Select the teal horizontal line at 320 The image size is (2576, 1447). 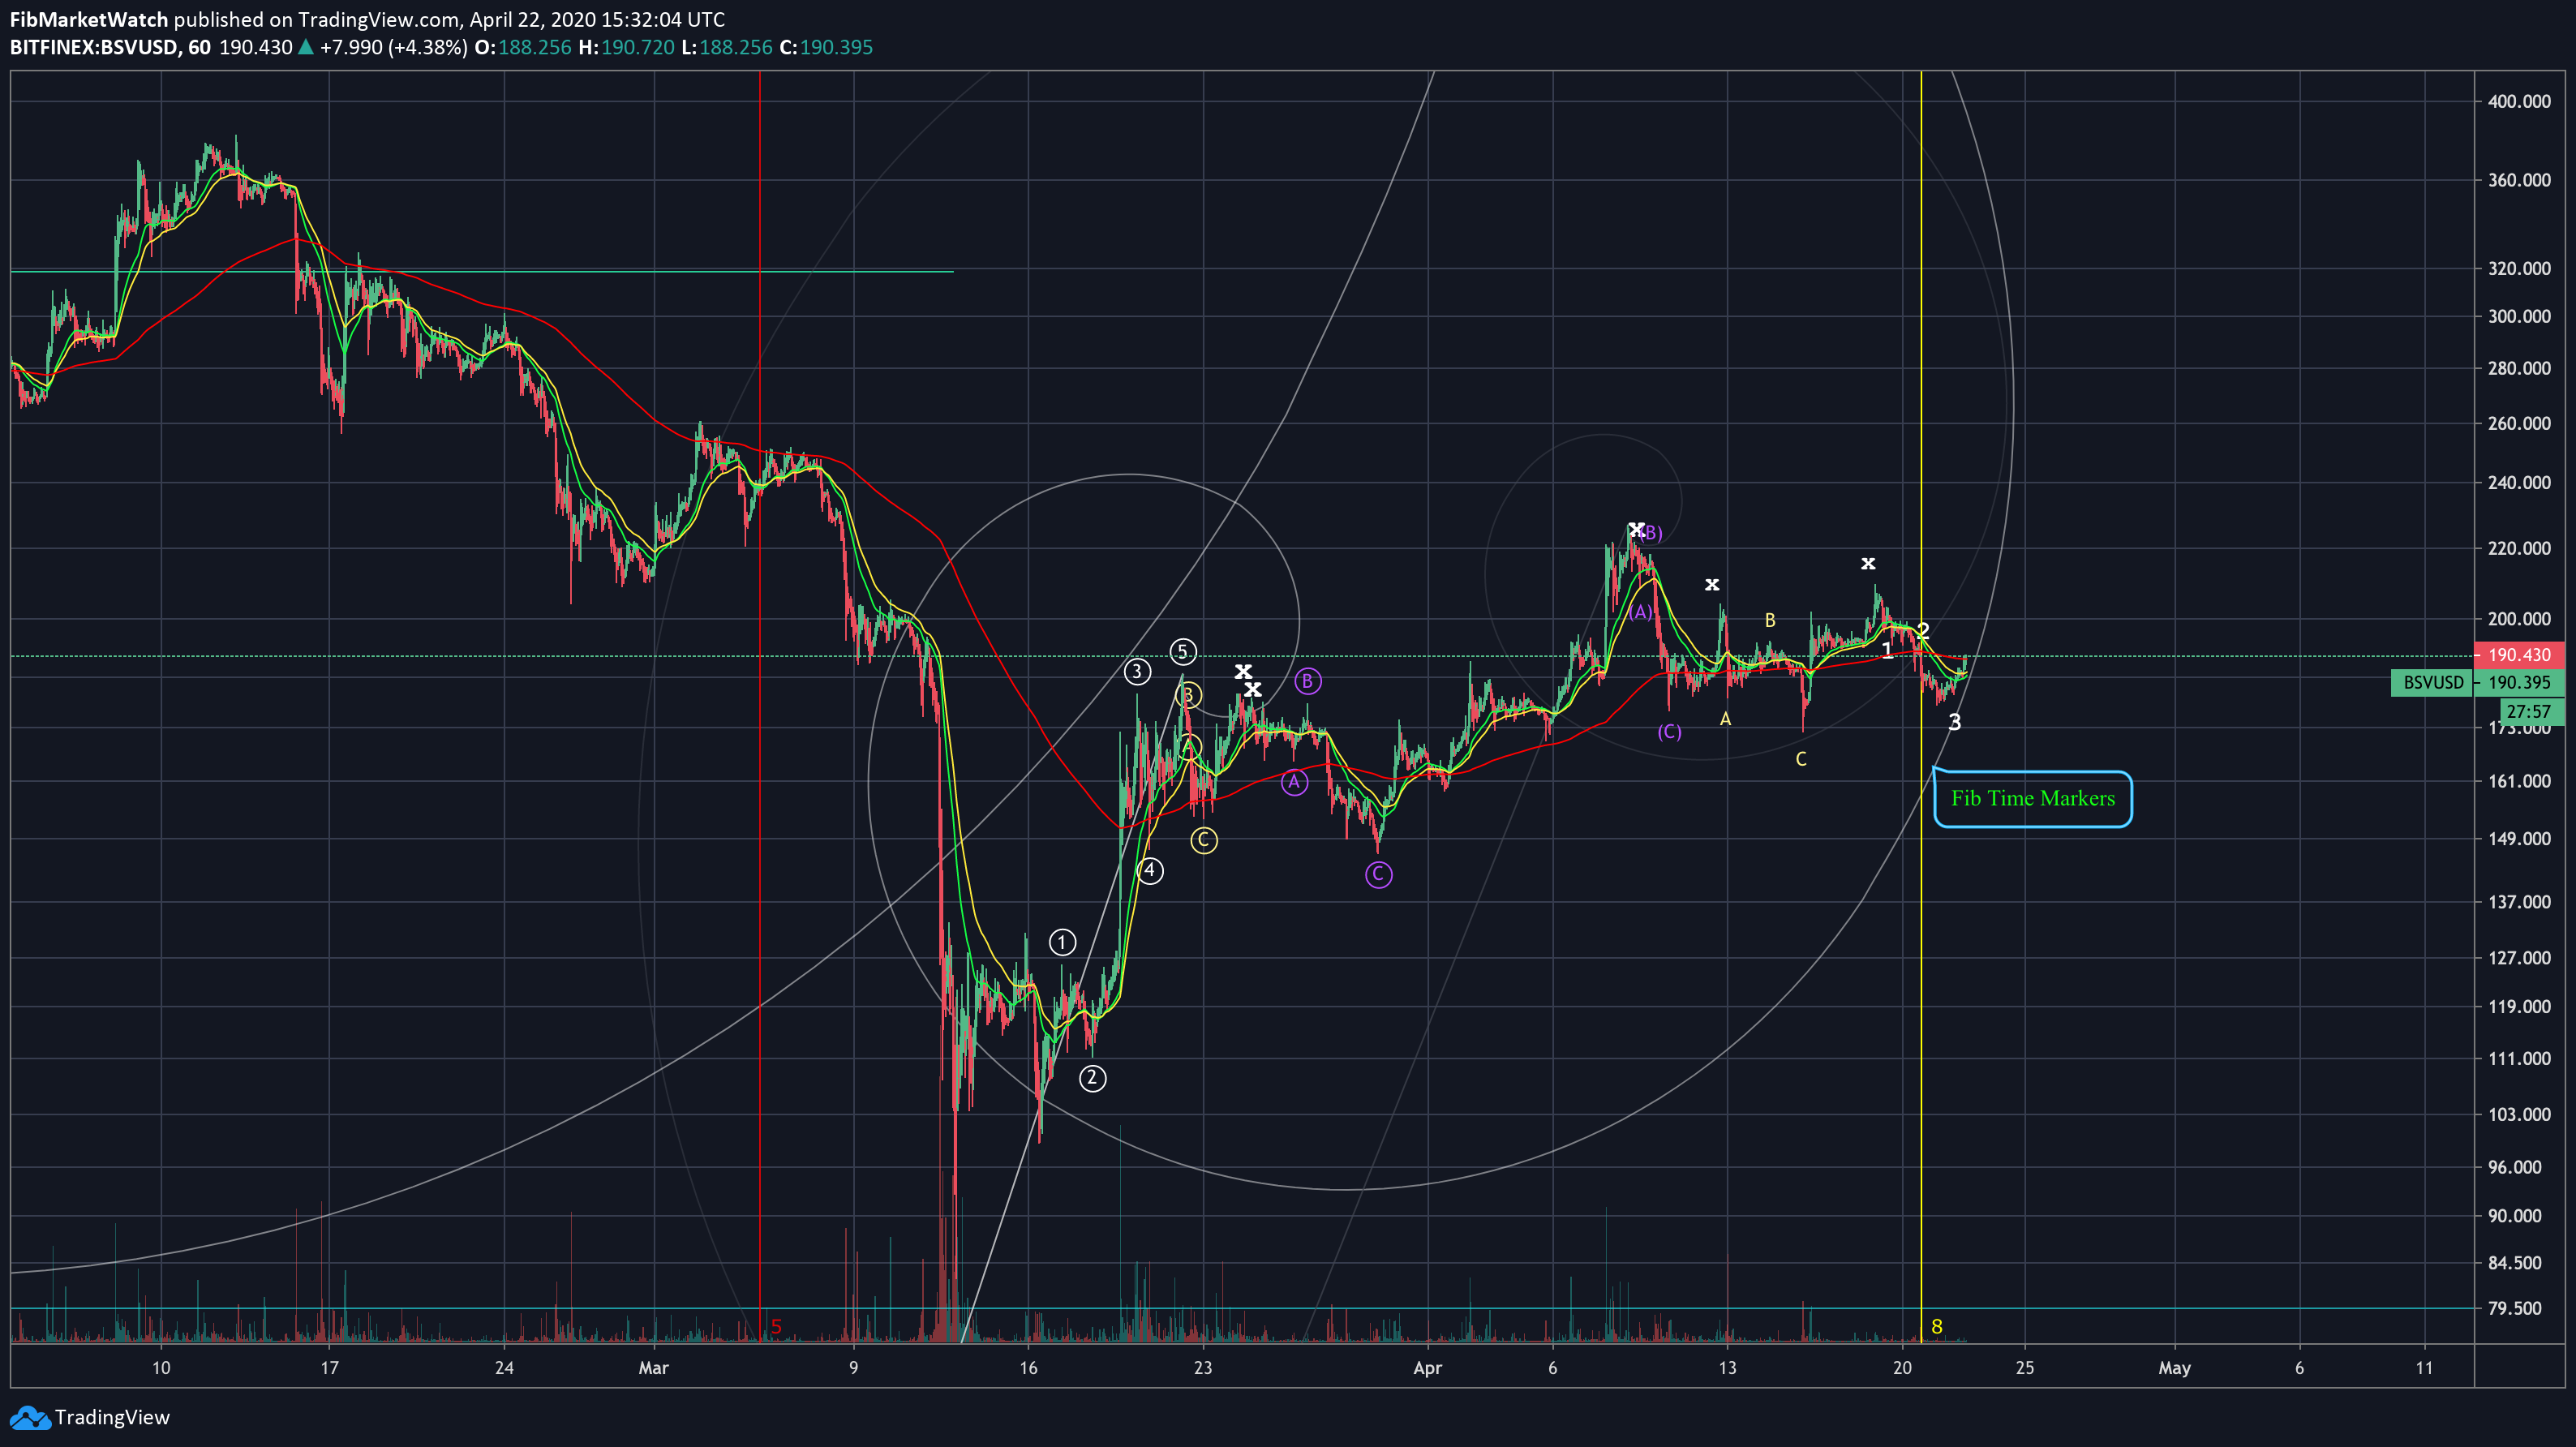pyautogui.click(x=481, y=271)
